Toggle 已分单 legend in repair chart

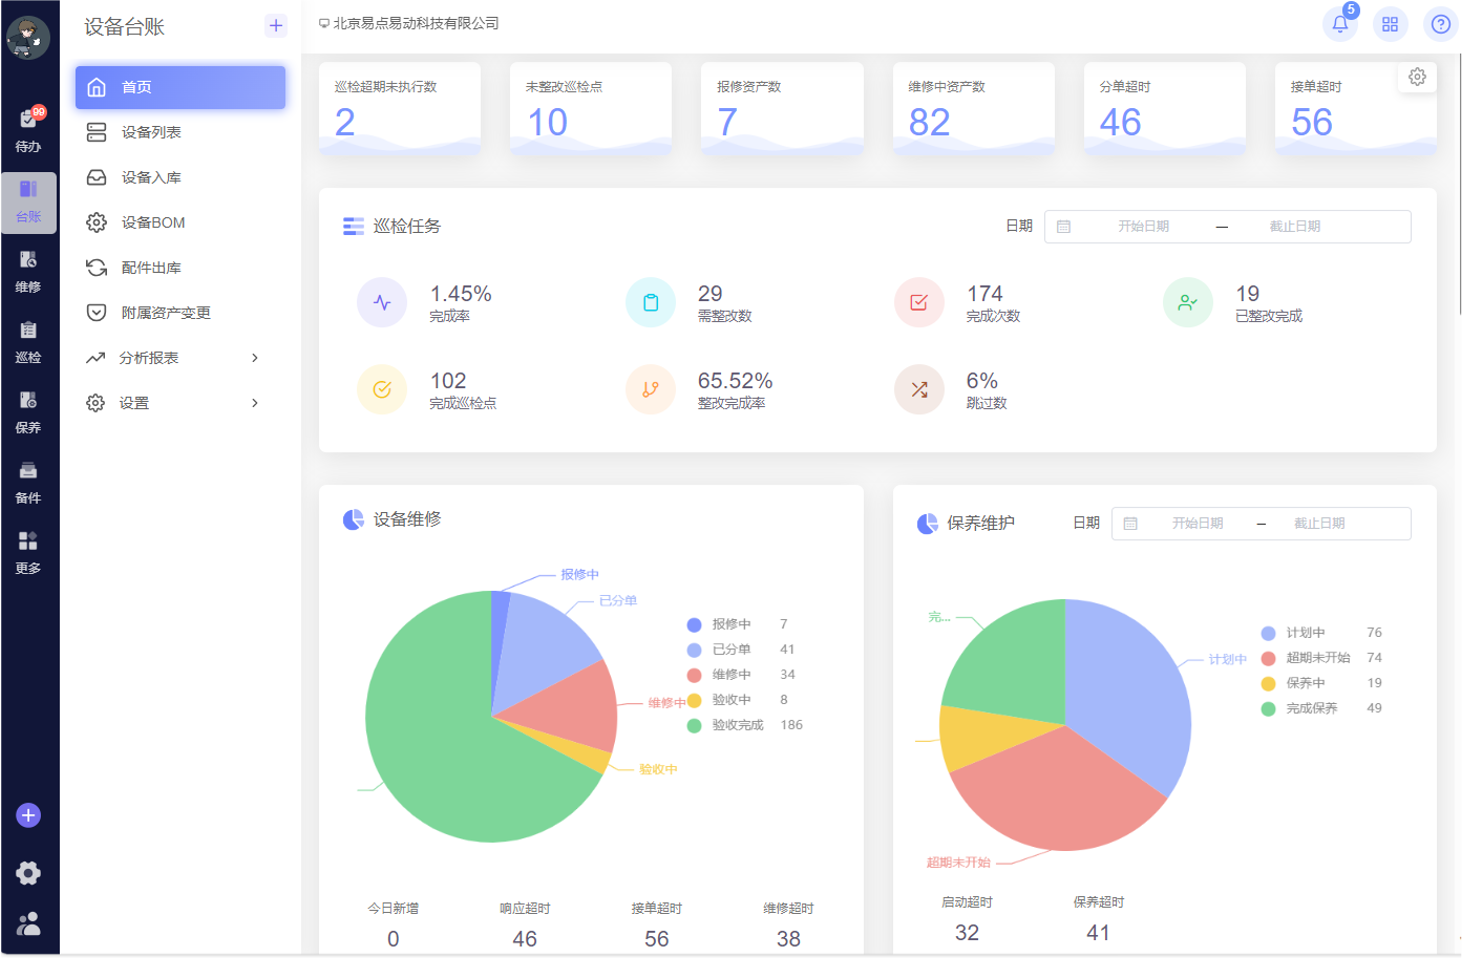(731, 649)
